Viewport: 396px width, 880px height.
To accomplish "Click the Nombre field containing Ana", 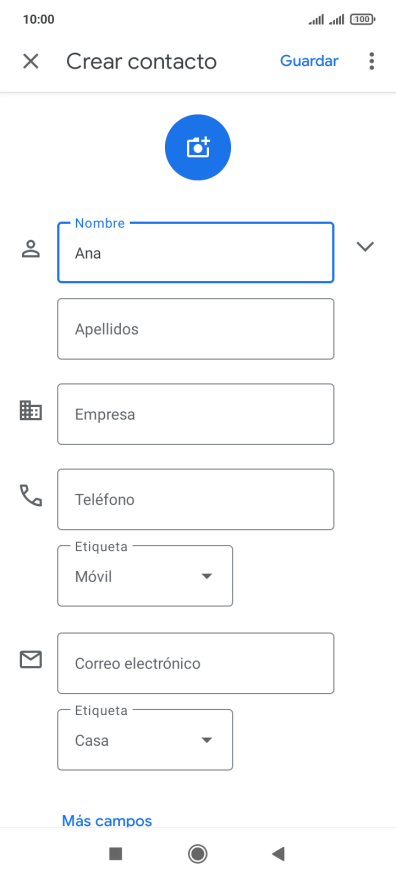I will click(196, 253).
